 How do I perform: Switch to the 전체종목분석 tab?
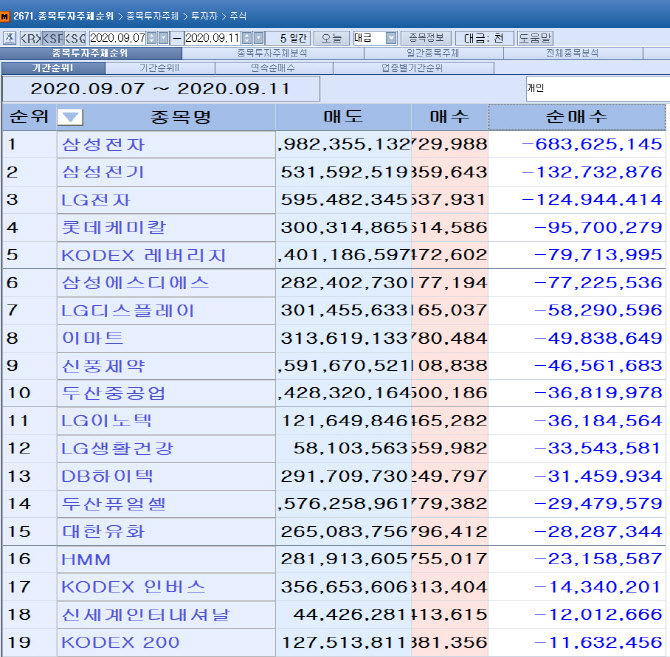coord(573,53)
